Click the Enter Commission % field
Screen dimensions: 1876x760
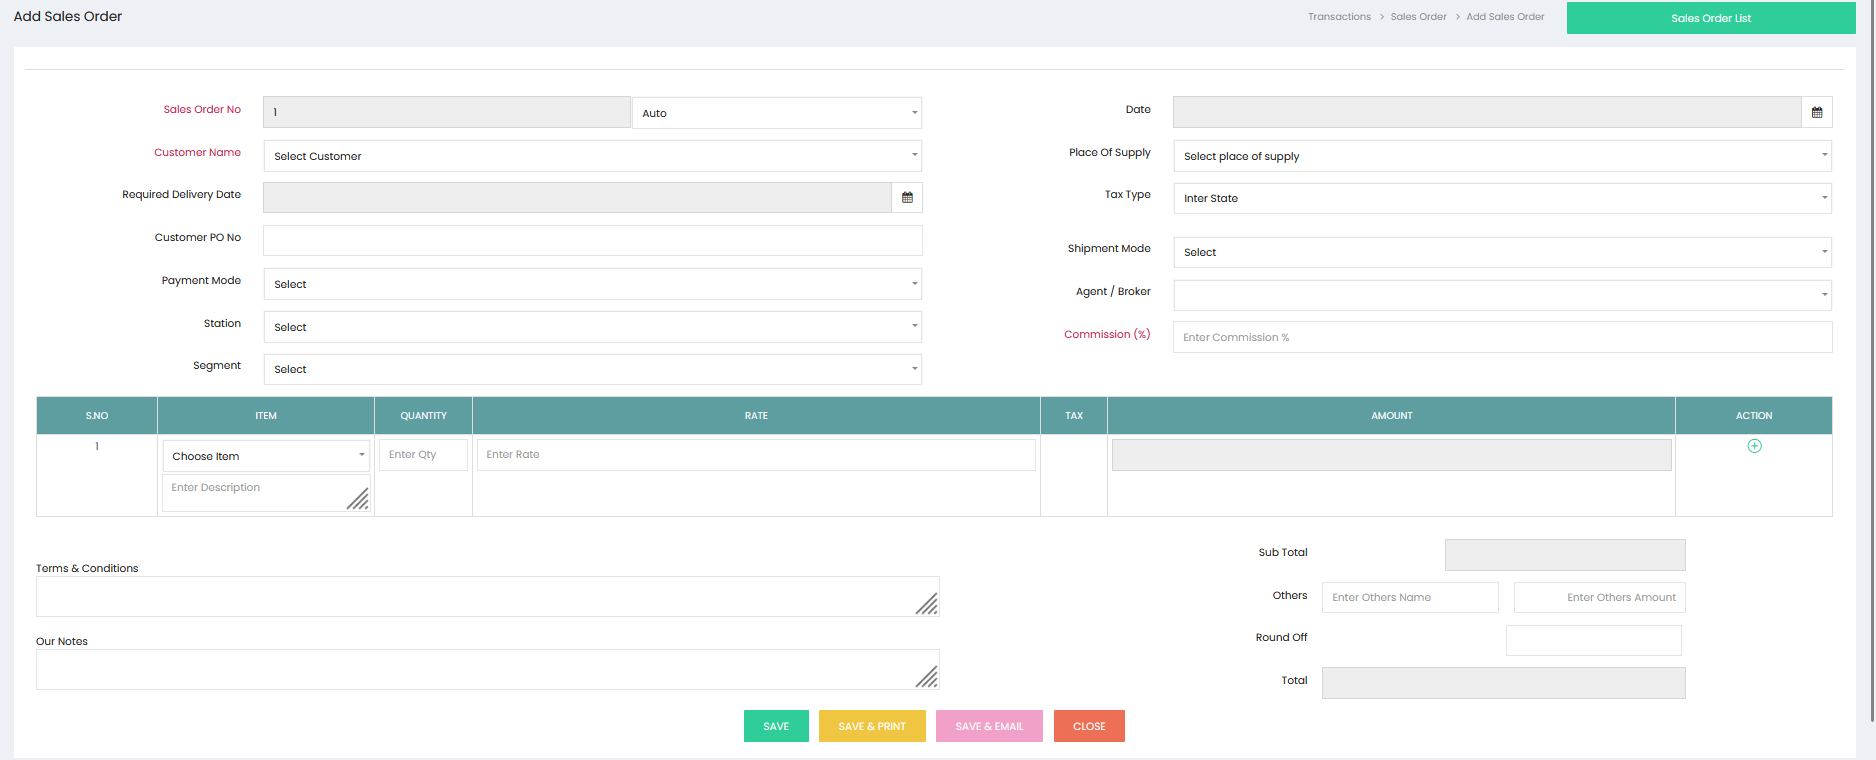(x=1502, y=337)
